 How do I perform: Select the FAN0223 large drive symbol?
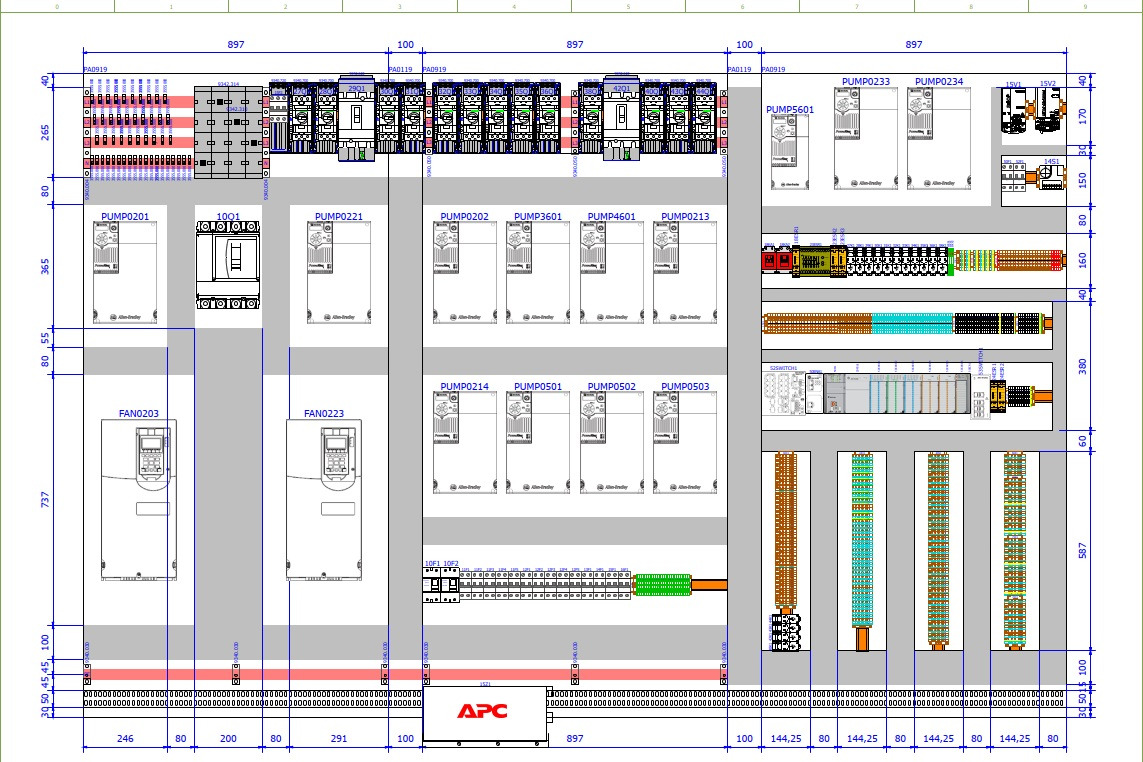pyautogui.click(x=324, y=500)
